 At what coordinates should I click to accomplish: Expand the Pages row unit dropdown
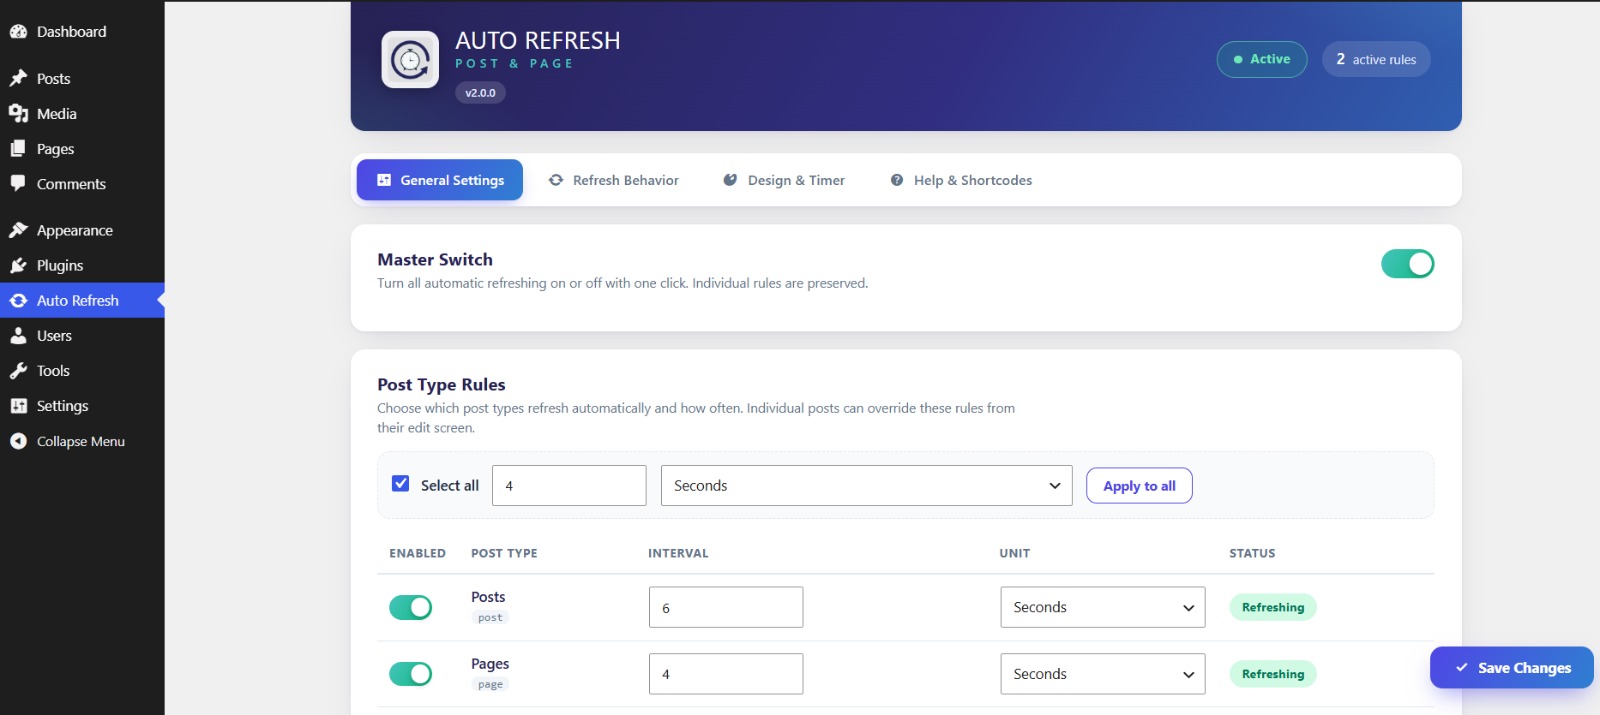[x=1102, y=674]
